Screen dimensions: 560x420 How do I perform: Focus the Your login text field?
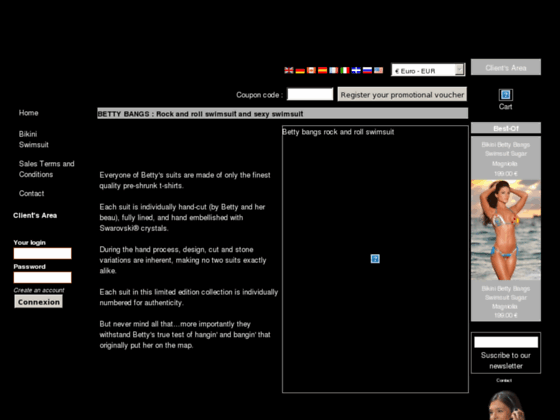click(x=42, y=253)
